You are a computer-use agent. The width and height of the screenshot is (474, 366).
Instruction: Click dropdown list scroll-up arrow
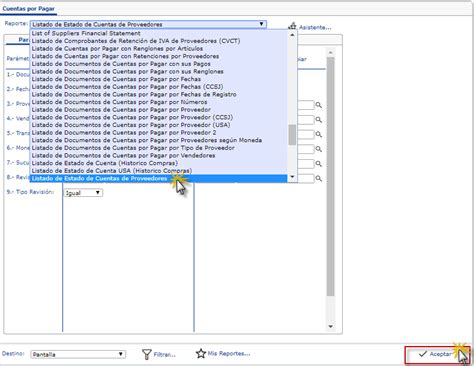tap(292, 34)
